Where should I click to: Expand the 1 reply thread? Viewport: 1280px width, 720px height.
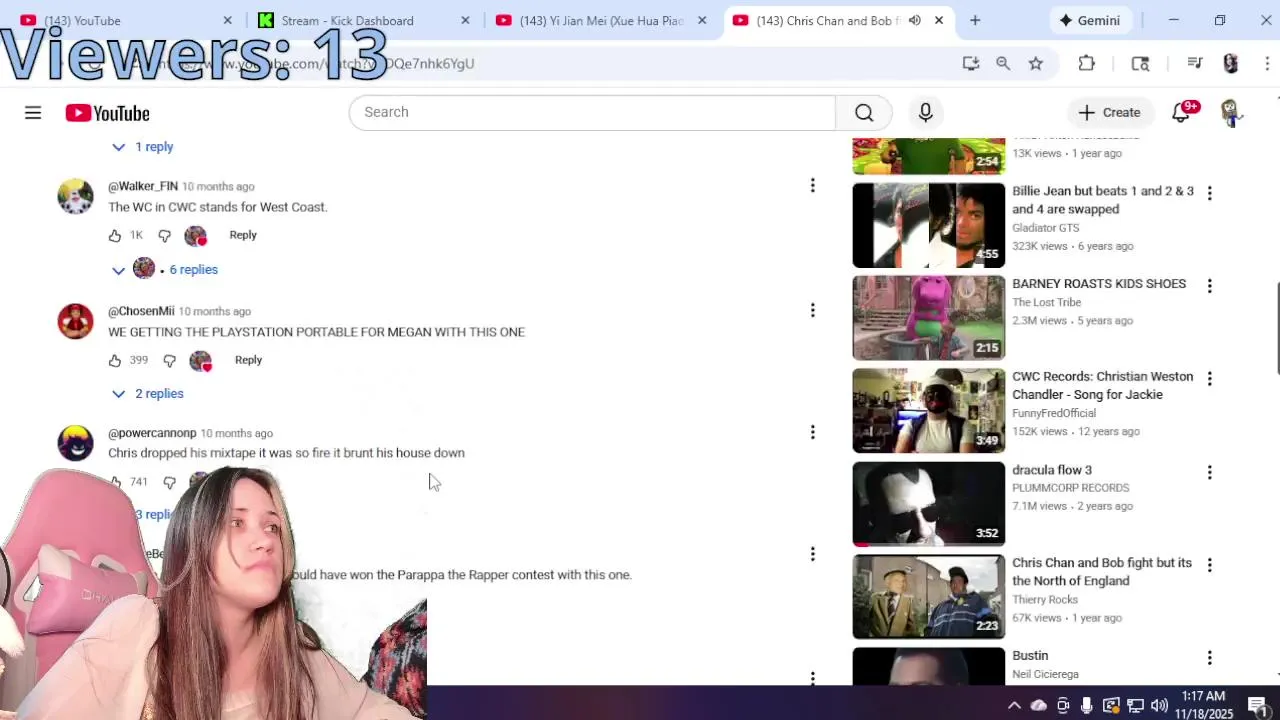[x=143, y=147]
